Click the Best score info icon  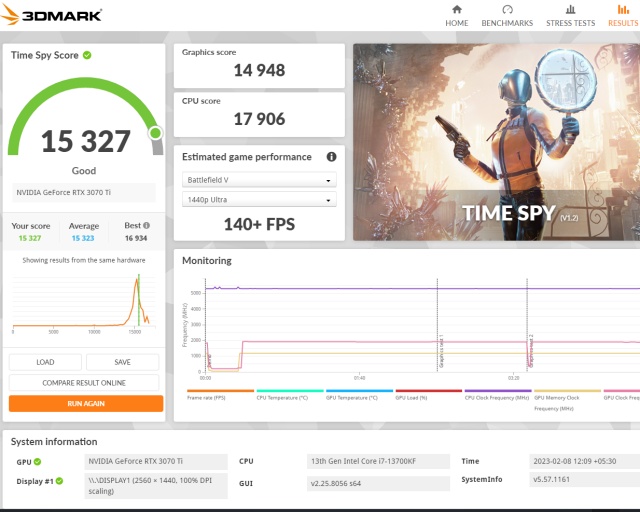(147, 225)
